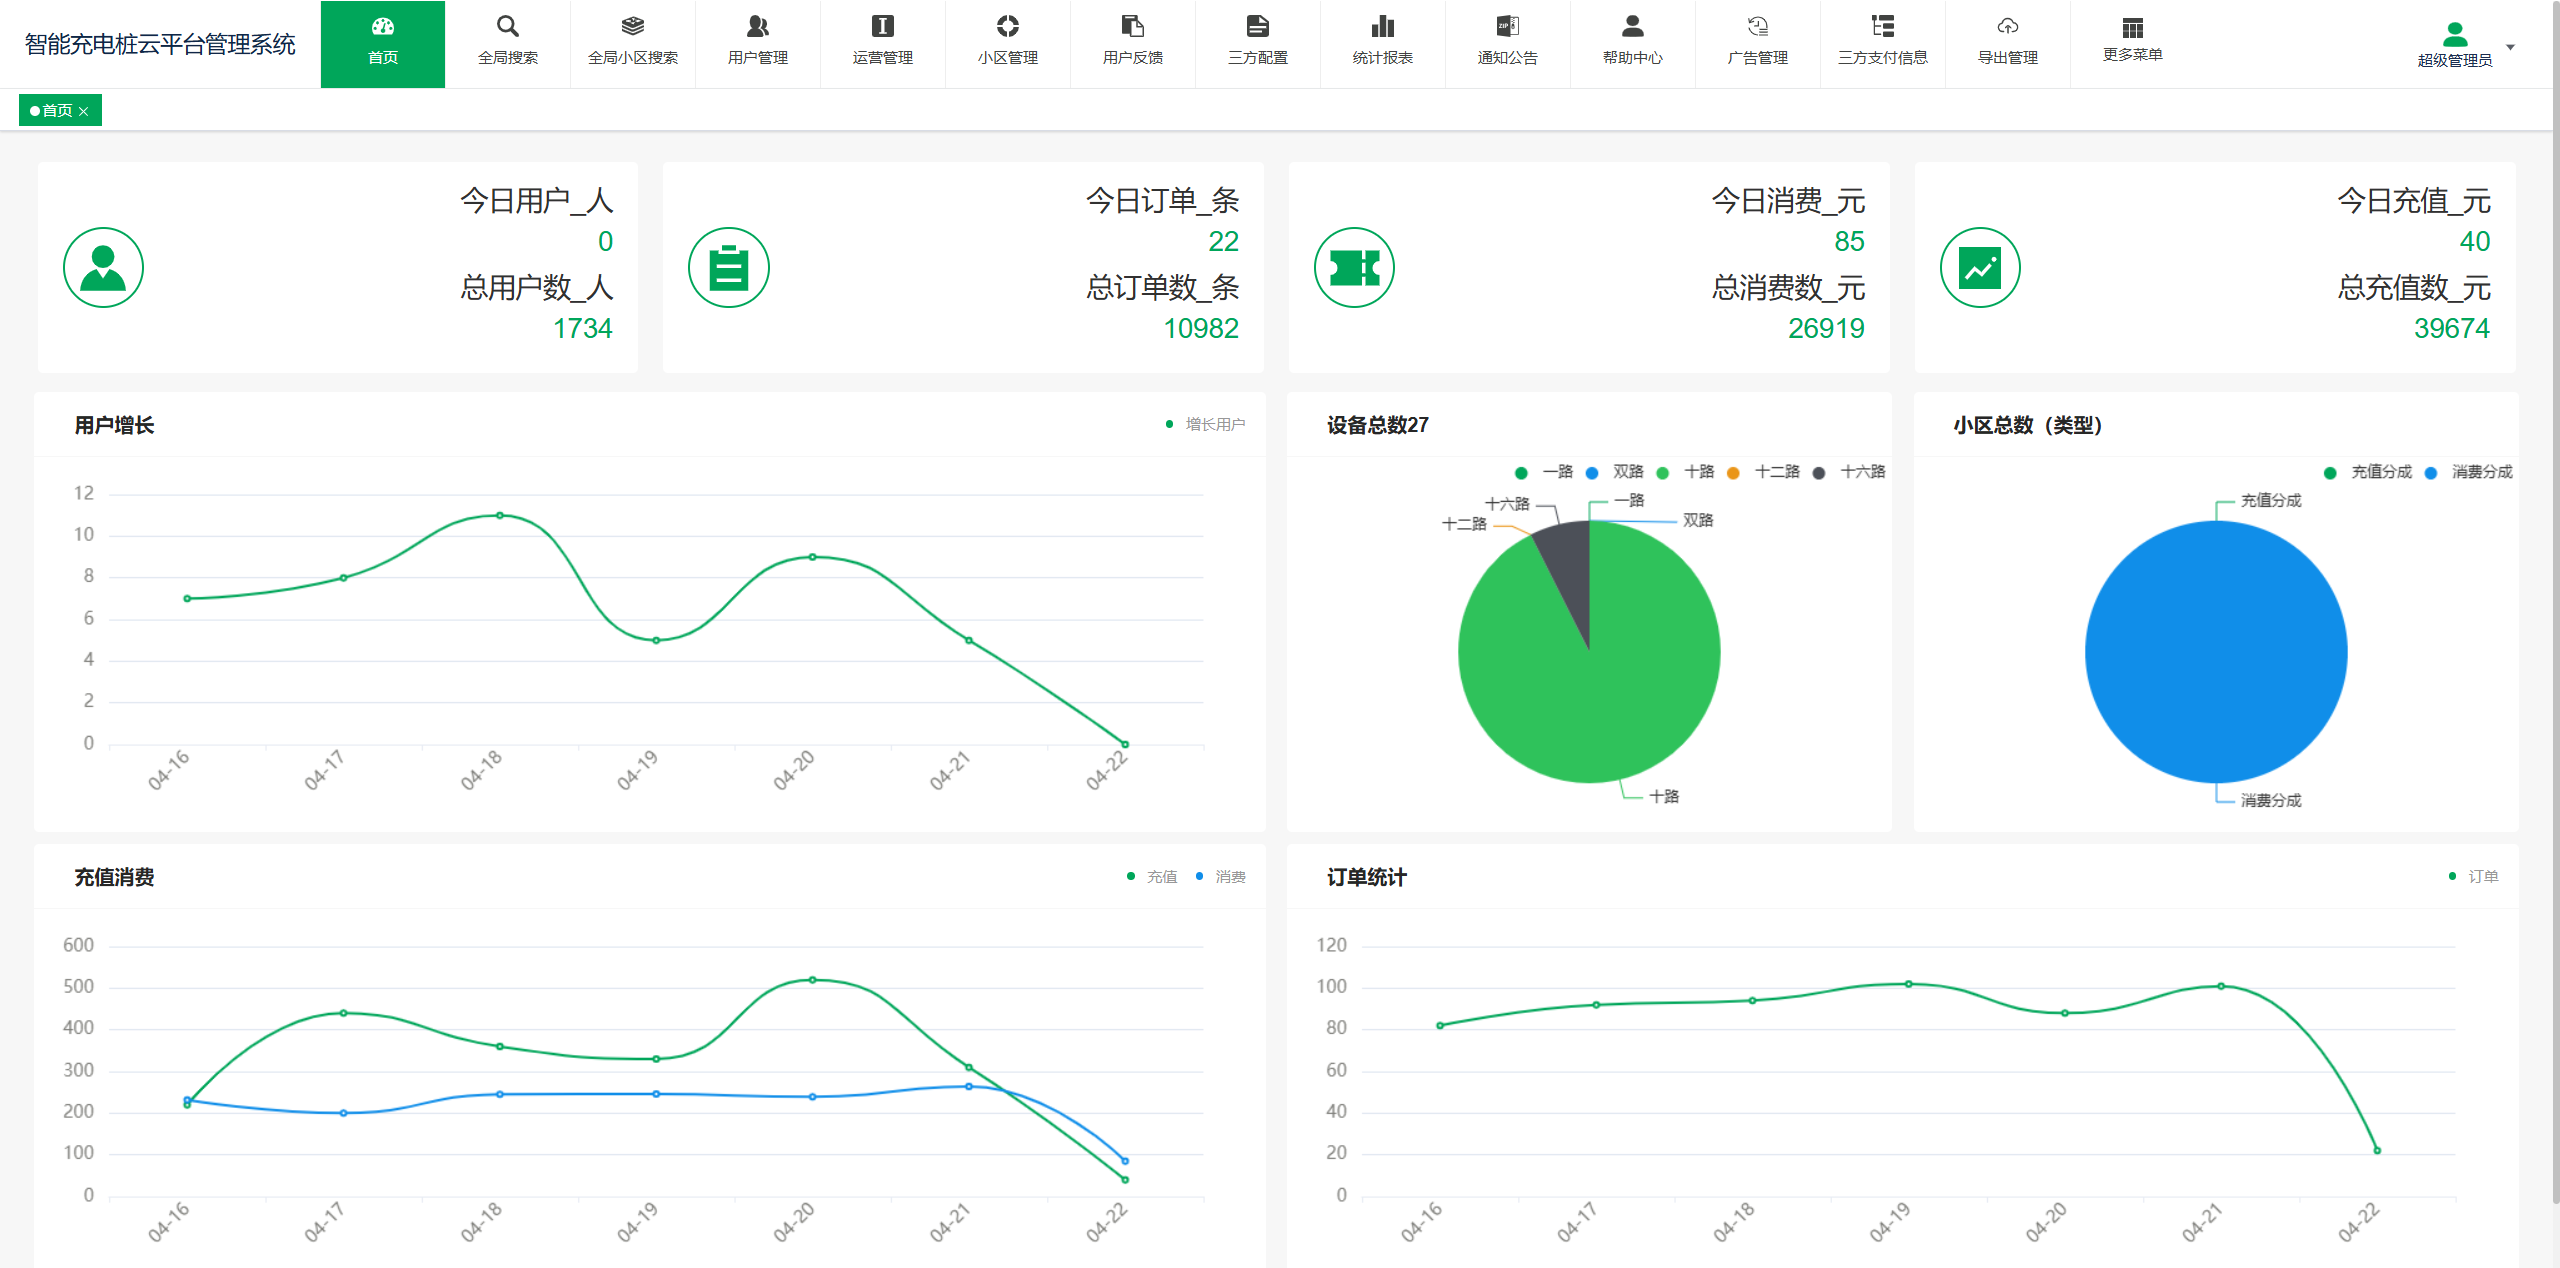
Task: Click the 今日订单 clipboard card icon
Action: (x=728, y=268)
